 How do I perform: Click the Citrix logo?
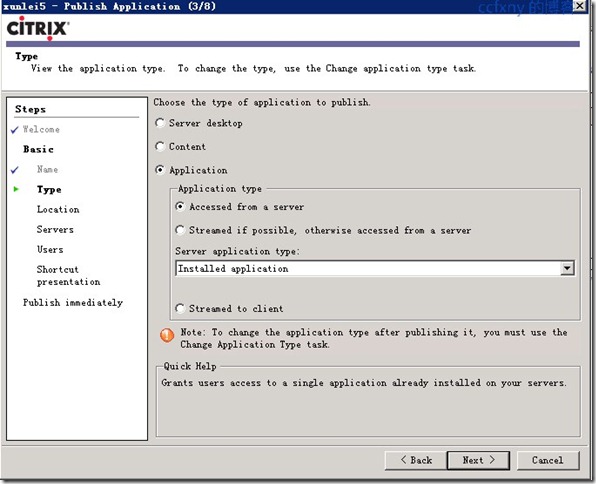click(x=38, y=29)
